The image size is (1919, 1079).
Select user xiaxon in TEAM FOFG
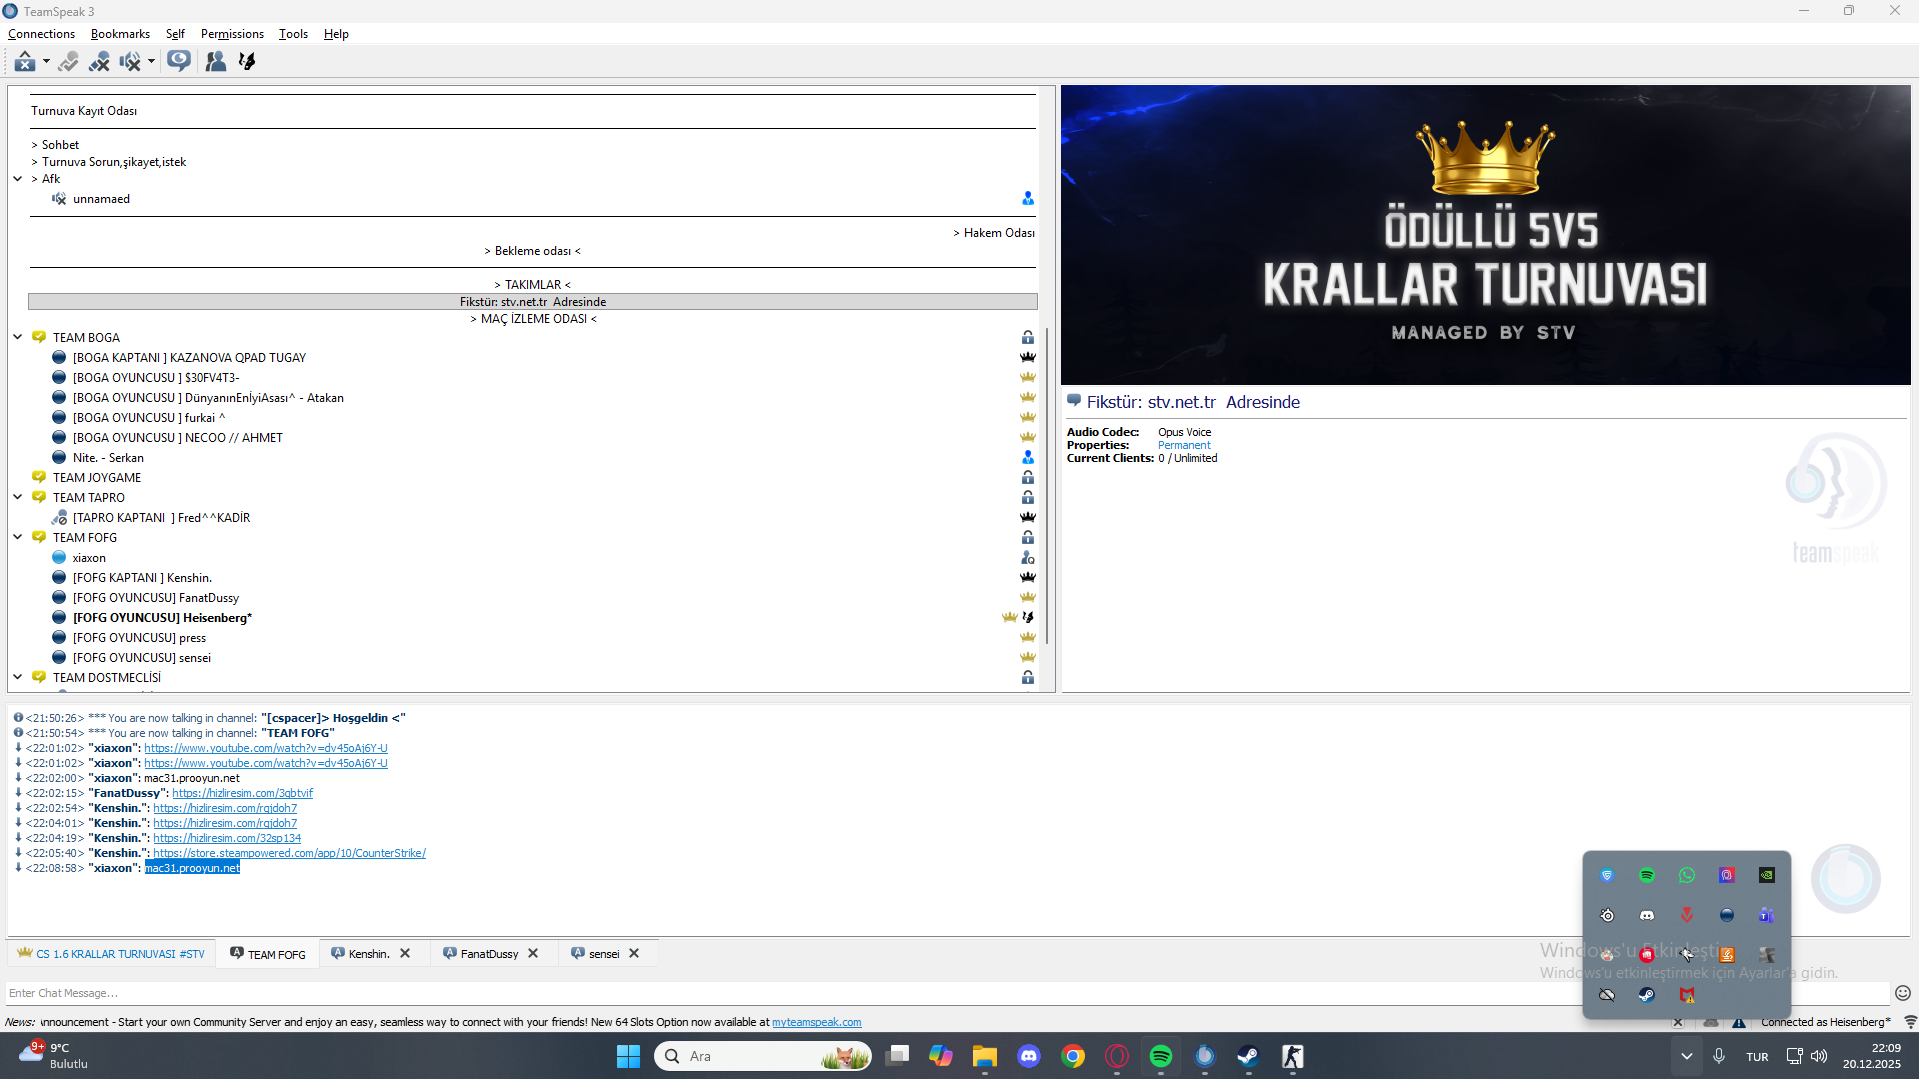89,558
